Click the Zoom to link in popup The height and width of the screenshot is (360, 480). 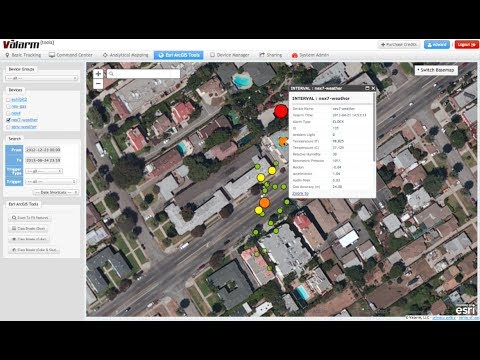(x=300, y=193)
